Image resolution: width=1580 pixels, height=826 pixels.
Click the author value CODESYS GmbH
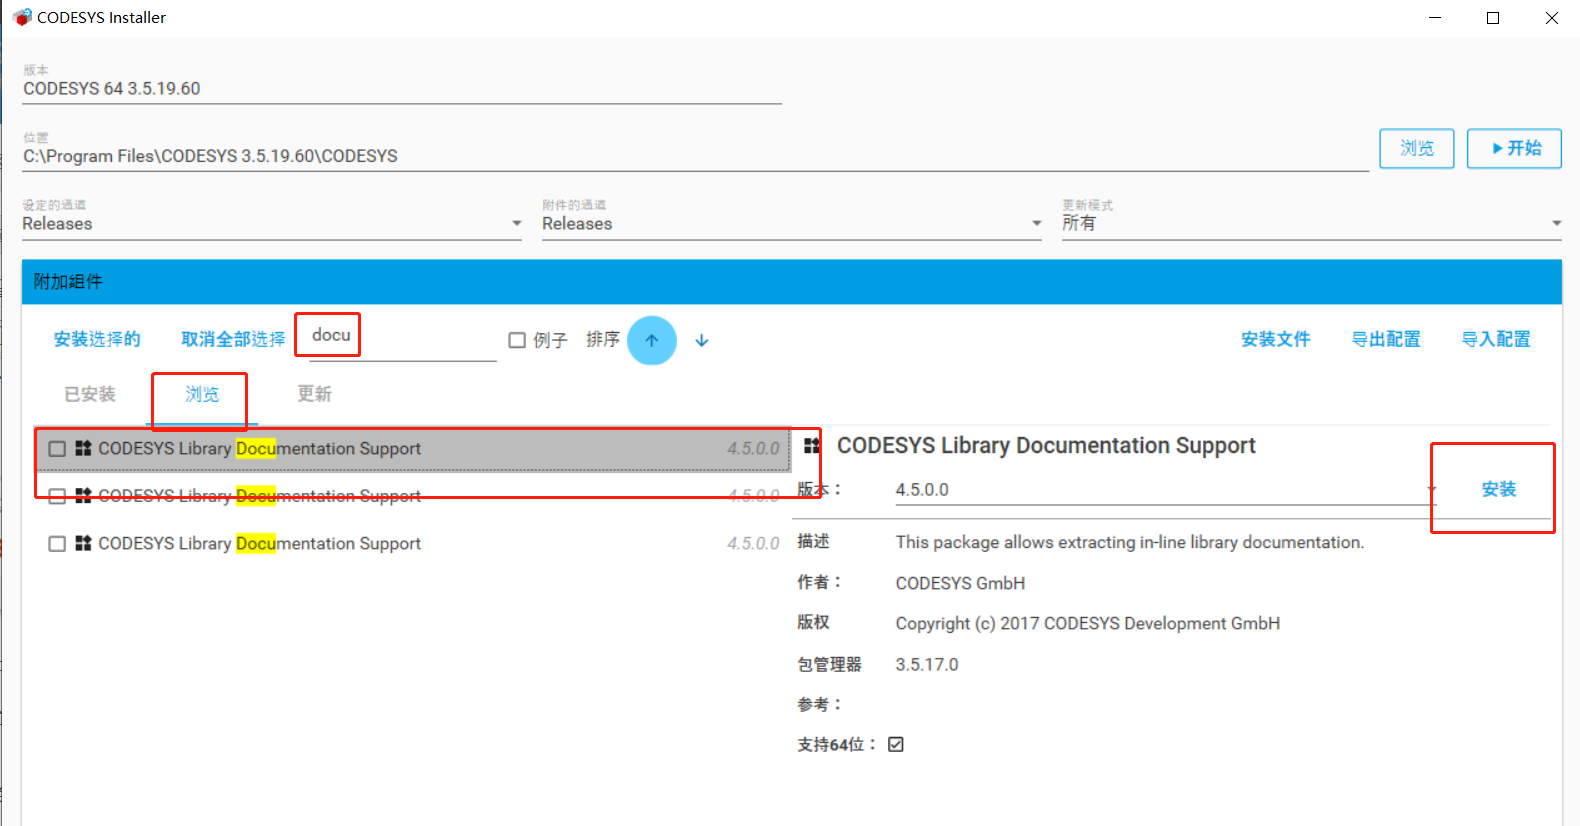pyautogui.click(x=960, y=583)
